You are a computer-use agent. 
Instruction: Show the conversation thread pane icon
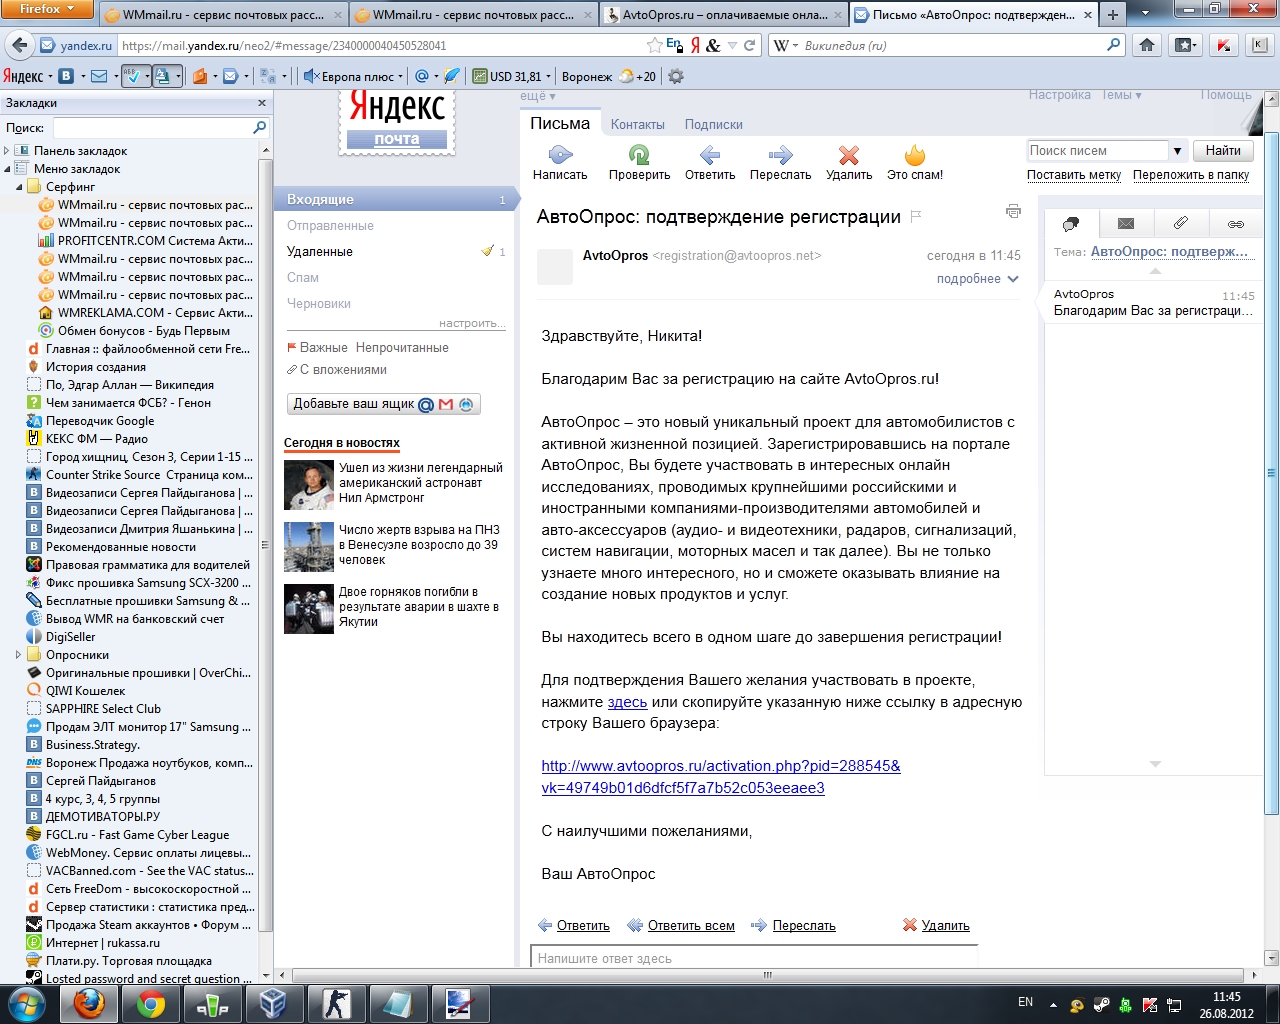pos(1071,224)
